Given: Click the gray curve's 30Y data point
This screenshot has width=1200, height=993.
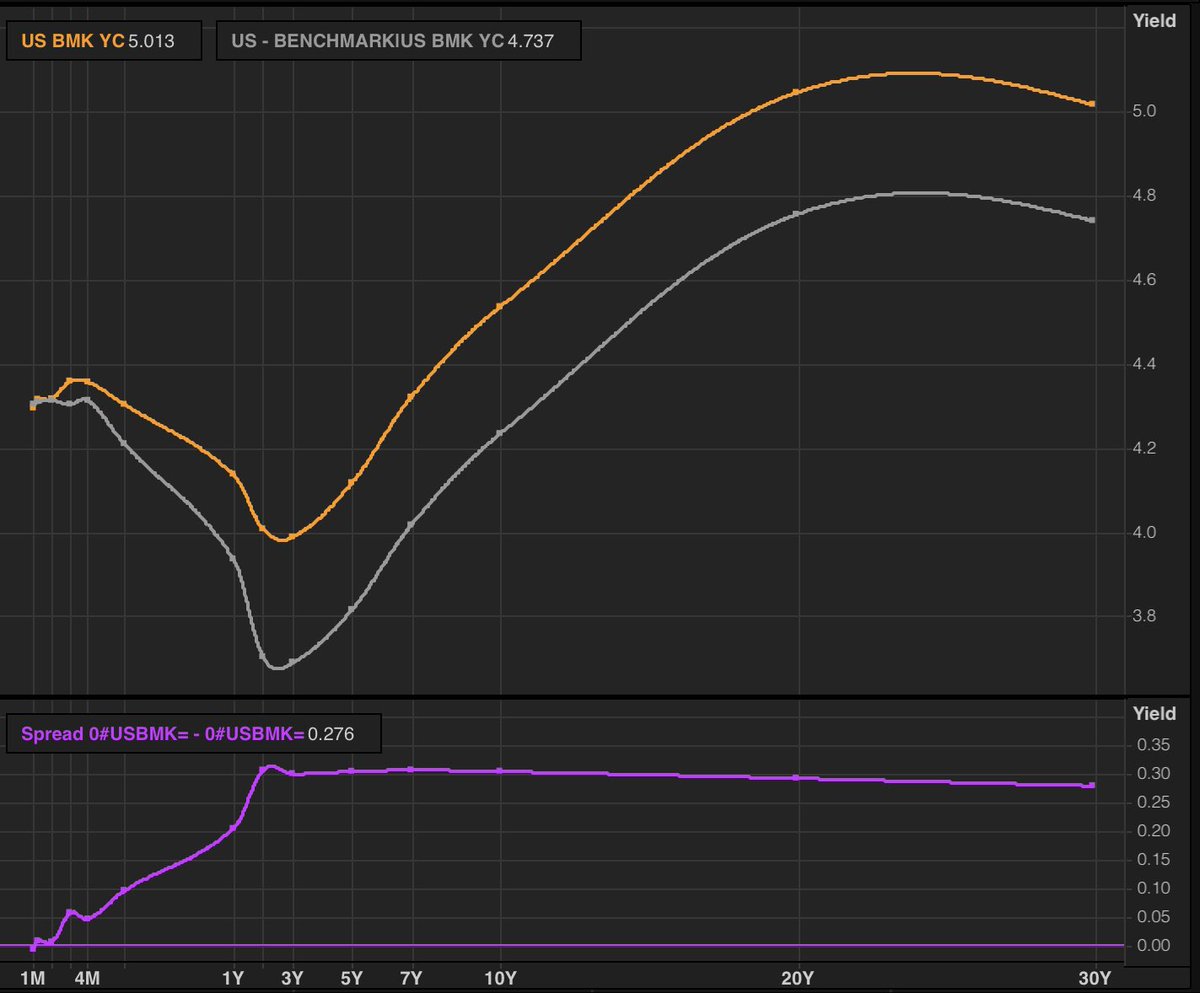Looking at the screenshot, I should (x=1092, y=220).
